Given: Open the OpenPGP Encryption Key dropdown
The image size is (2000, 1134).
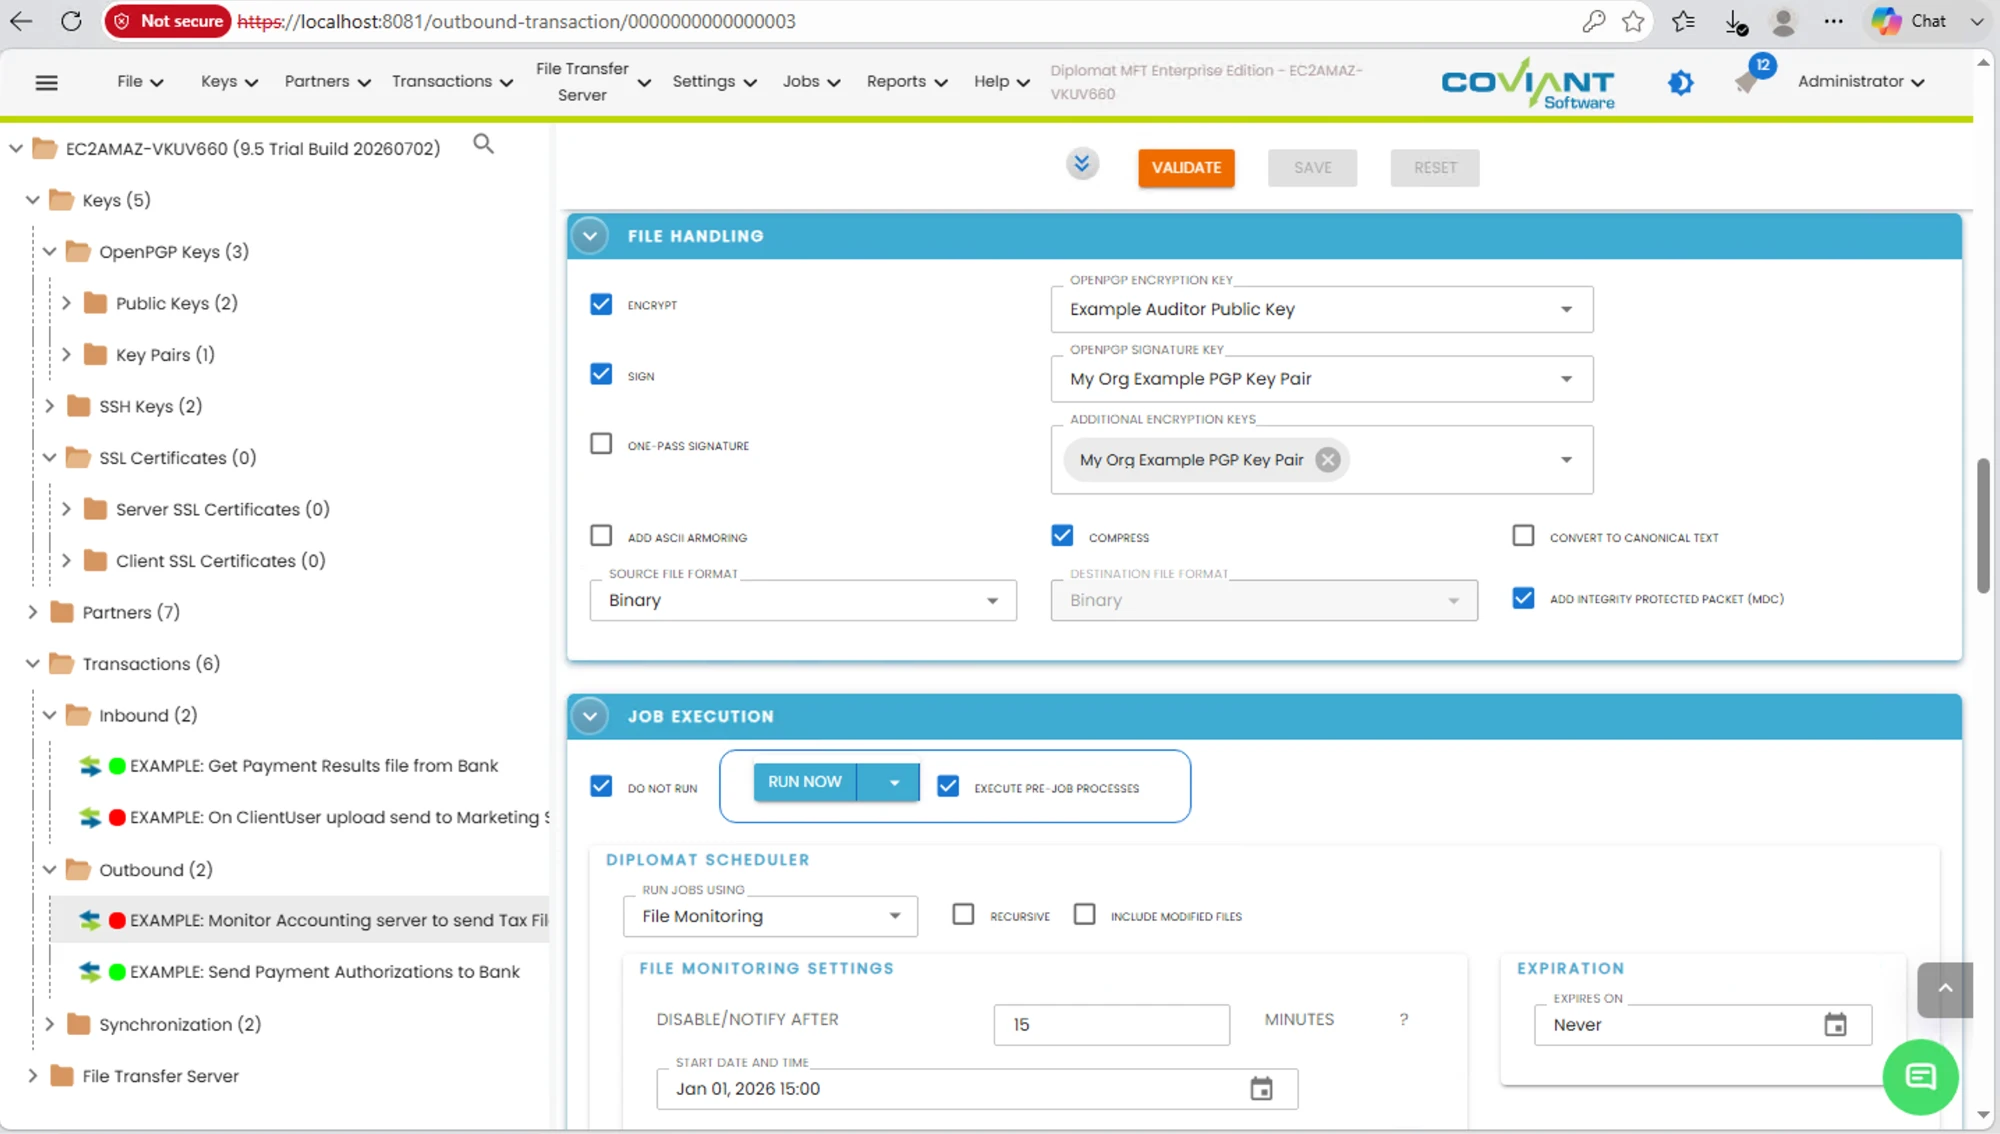Looking at the screenshot, I should 1321,310.
